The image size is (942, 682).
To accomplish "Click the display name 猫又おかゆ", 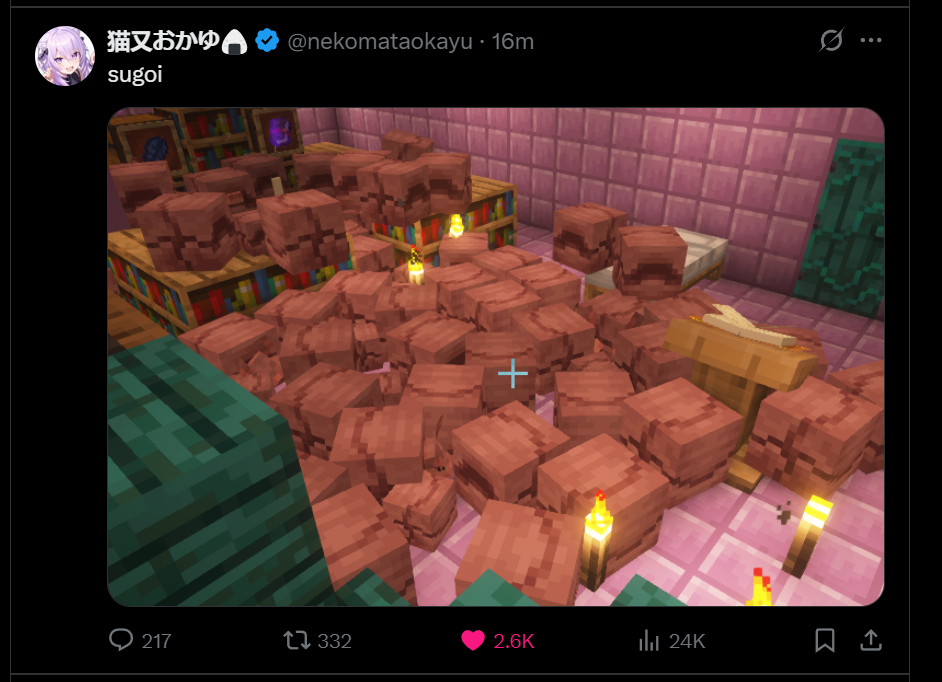I will point(163,41).
